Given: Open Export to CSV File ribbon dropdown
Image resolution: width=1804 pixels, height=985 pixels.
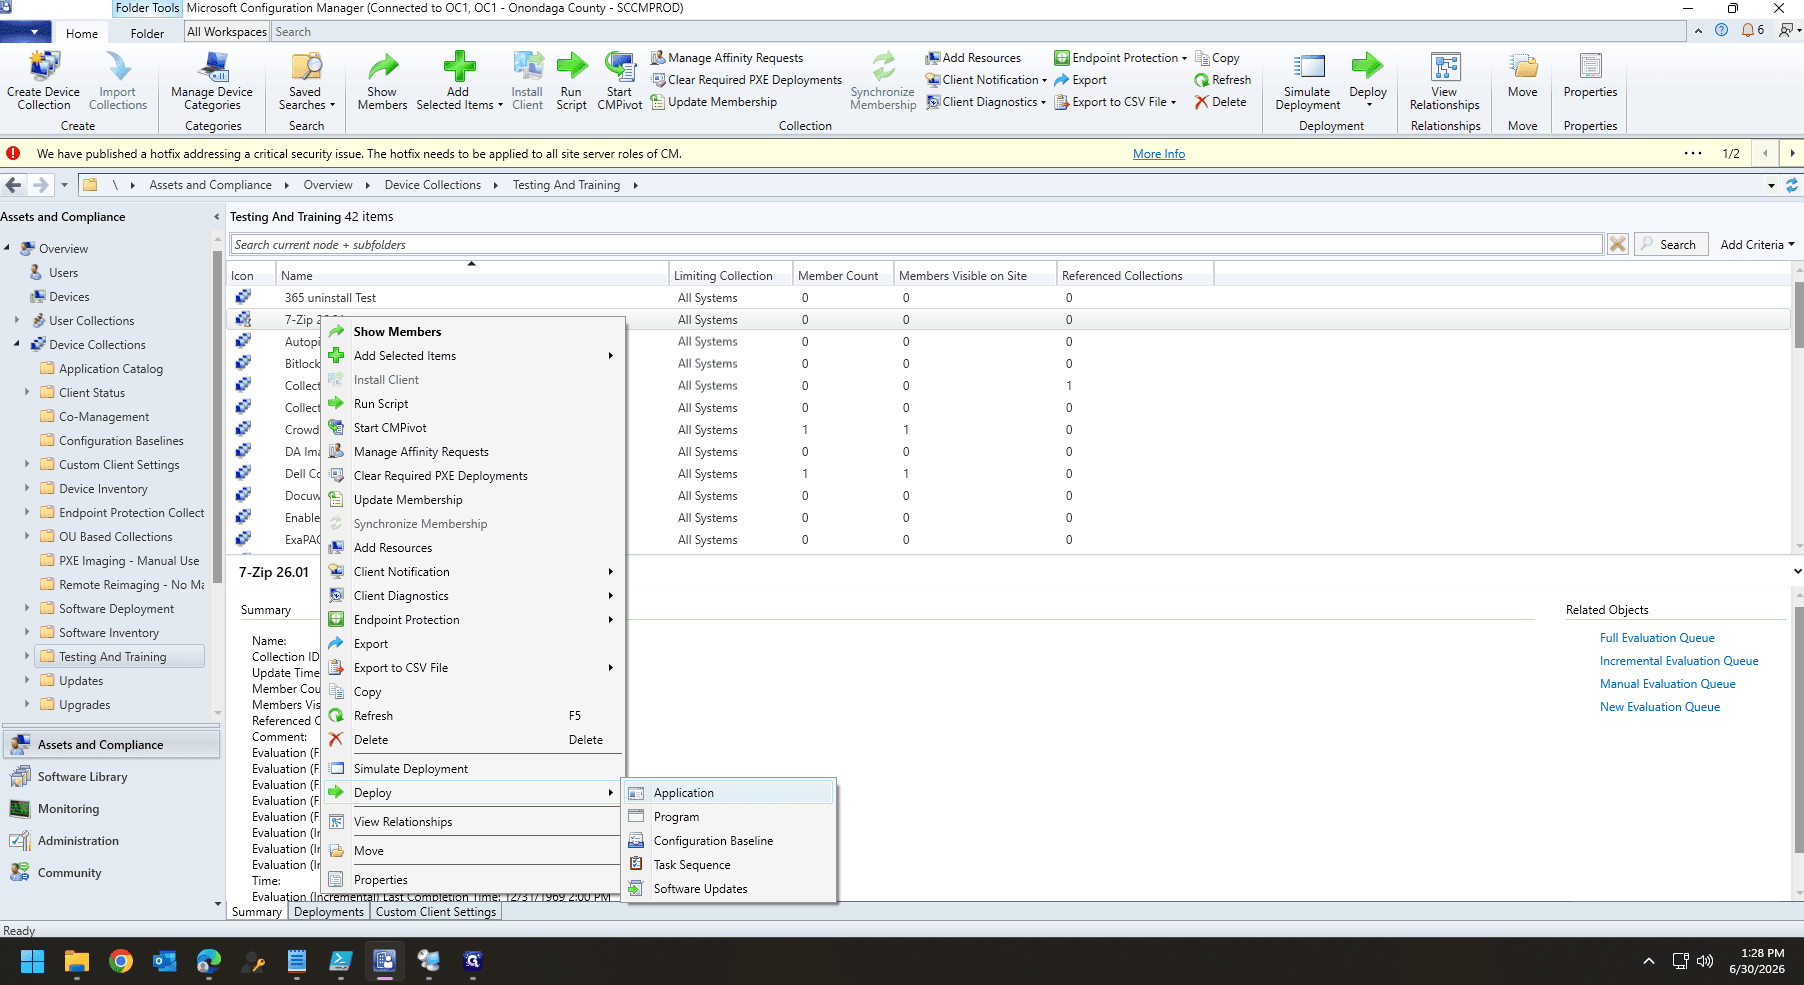Looking at the screenshot, I should 1116,102.
